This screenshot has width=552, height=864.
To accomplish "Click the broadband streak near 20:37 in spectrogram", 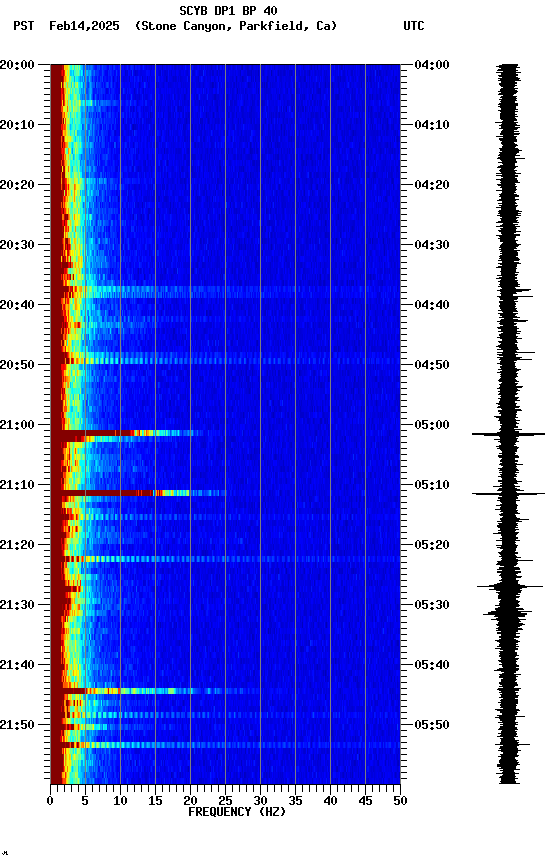I will (x=225, y=289).
